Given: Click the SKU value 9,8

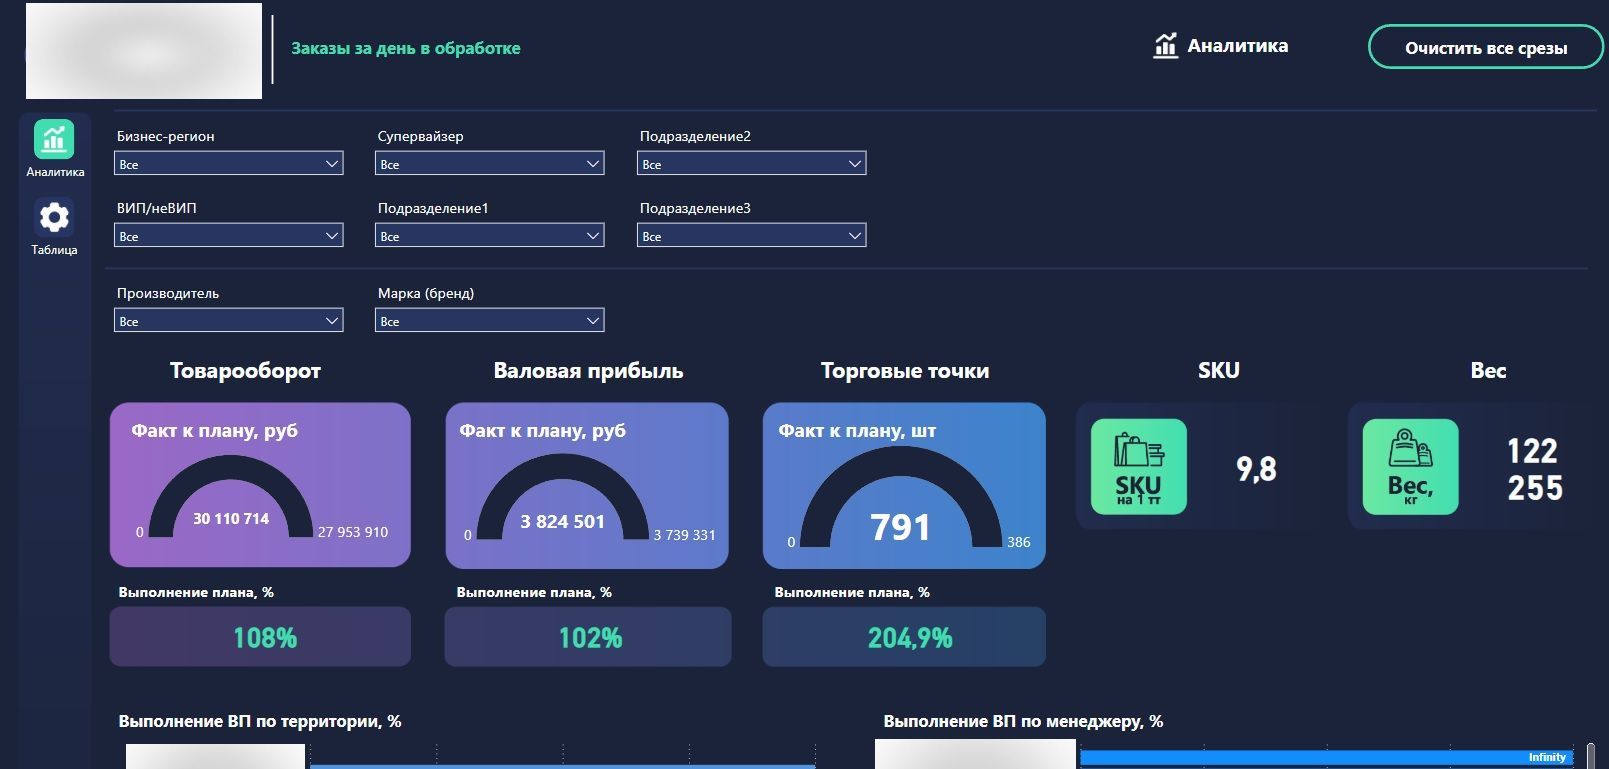Looking at the screenshot, I should click(1256, 468).
